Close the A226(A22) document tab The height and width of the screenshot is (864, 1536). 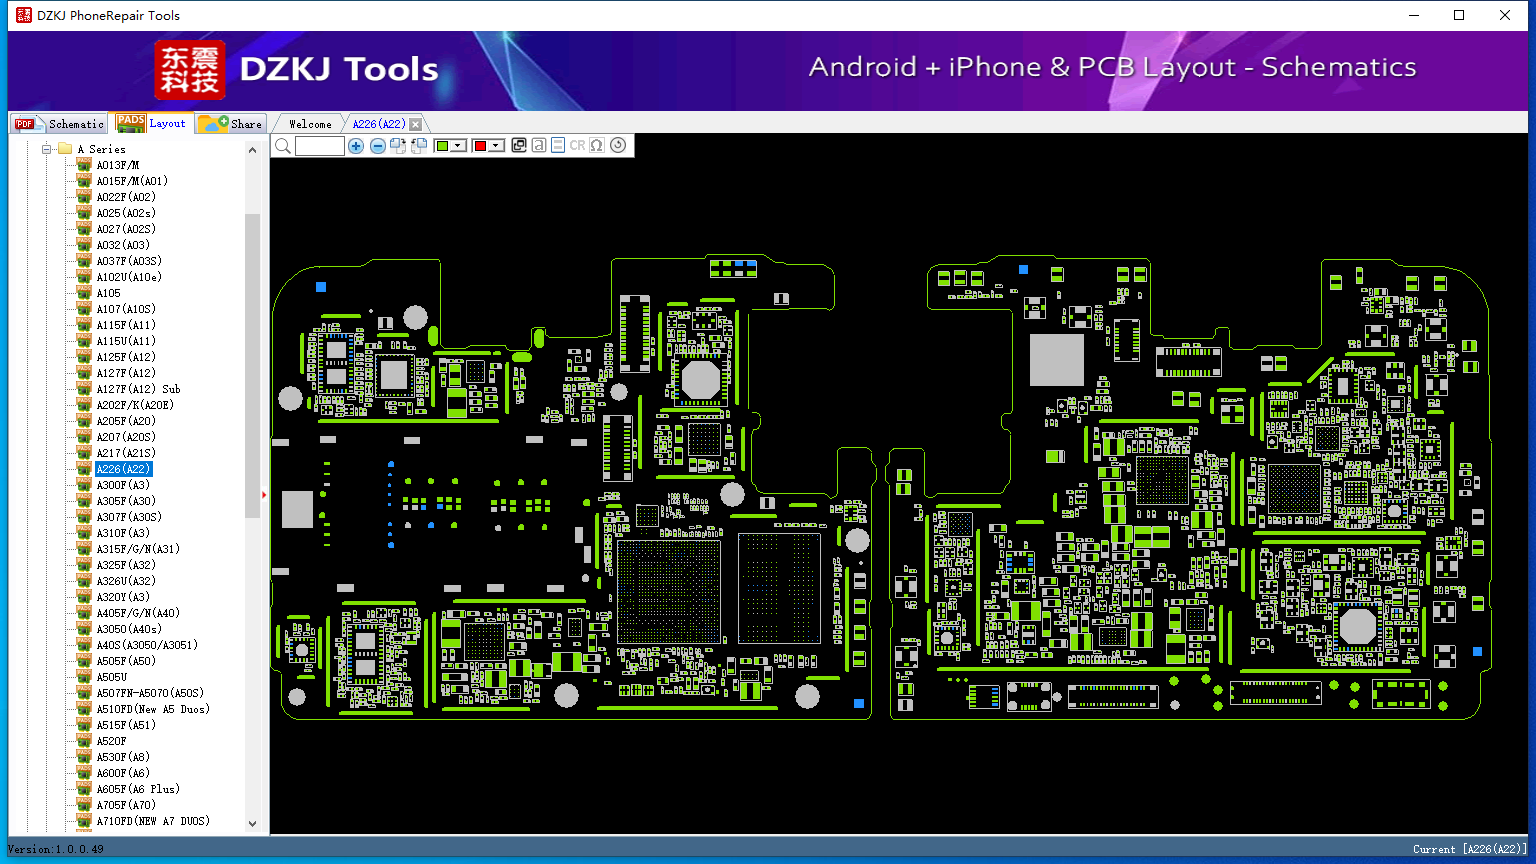416,125
